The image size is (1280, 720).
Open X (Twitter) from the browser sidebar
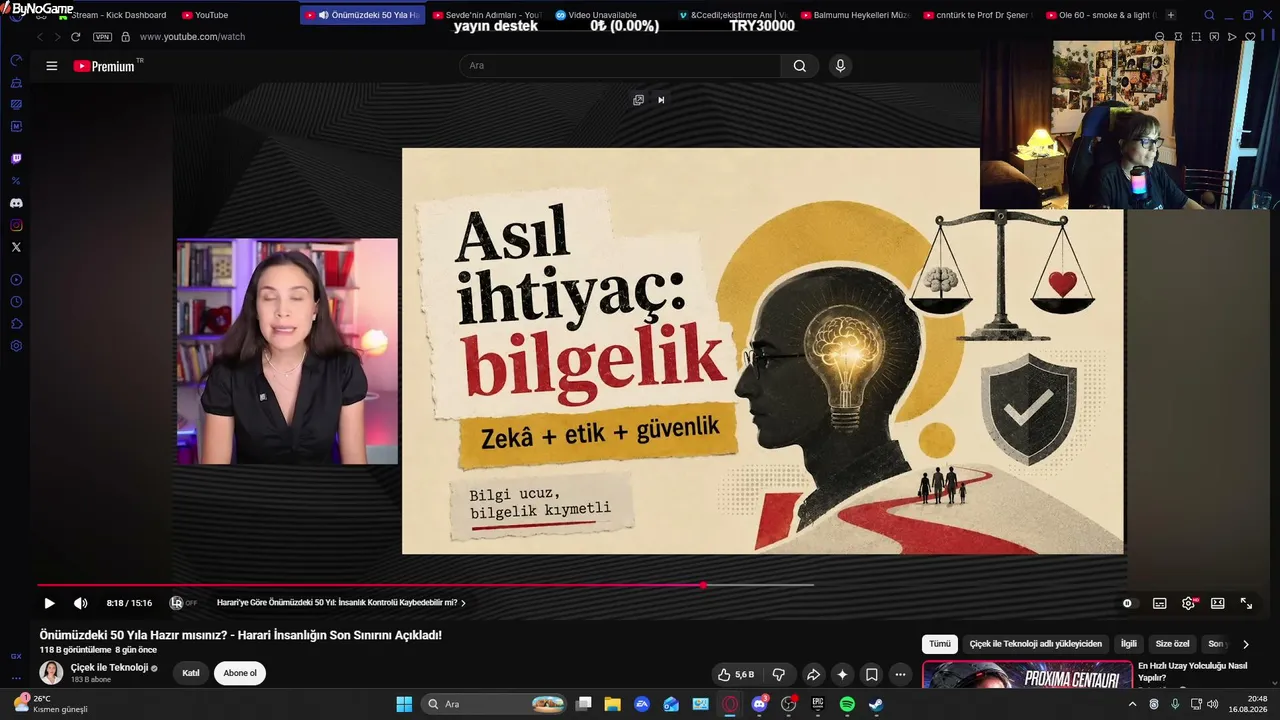(16, 247)
